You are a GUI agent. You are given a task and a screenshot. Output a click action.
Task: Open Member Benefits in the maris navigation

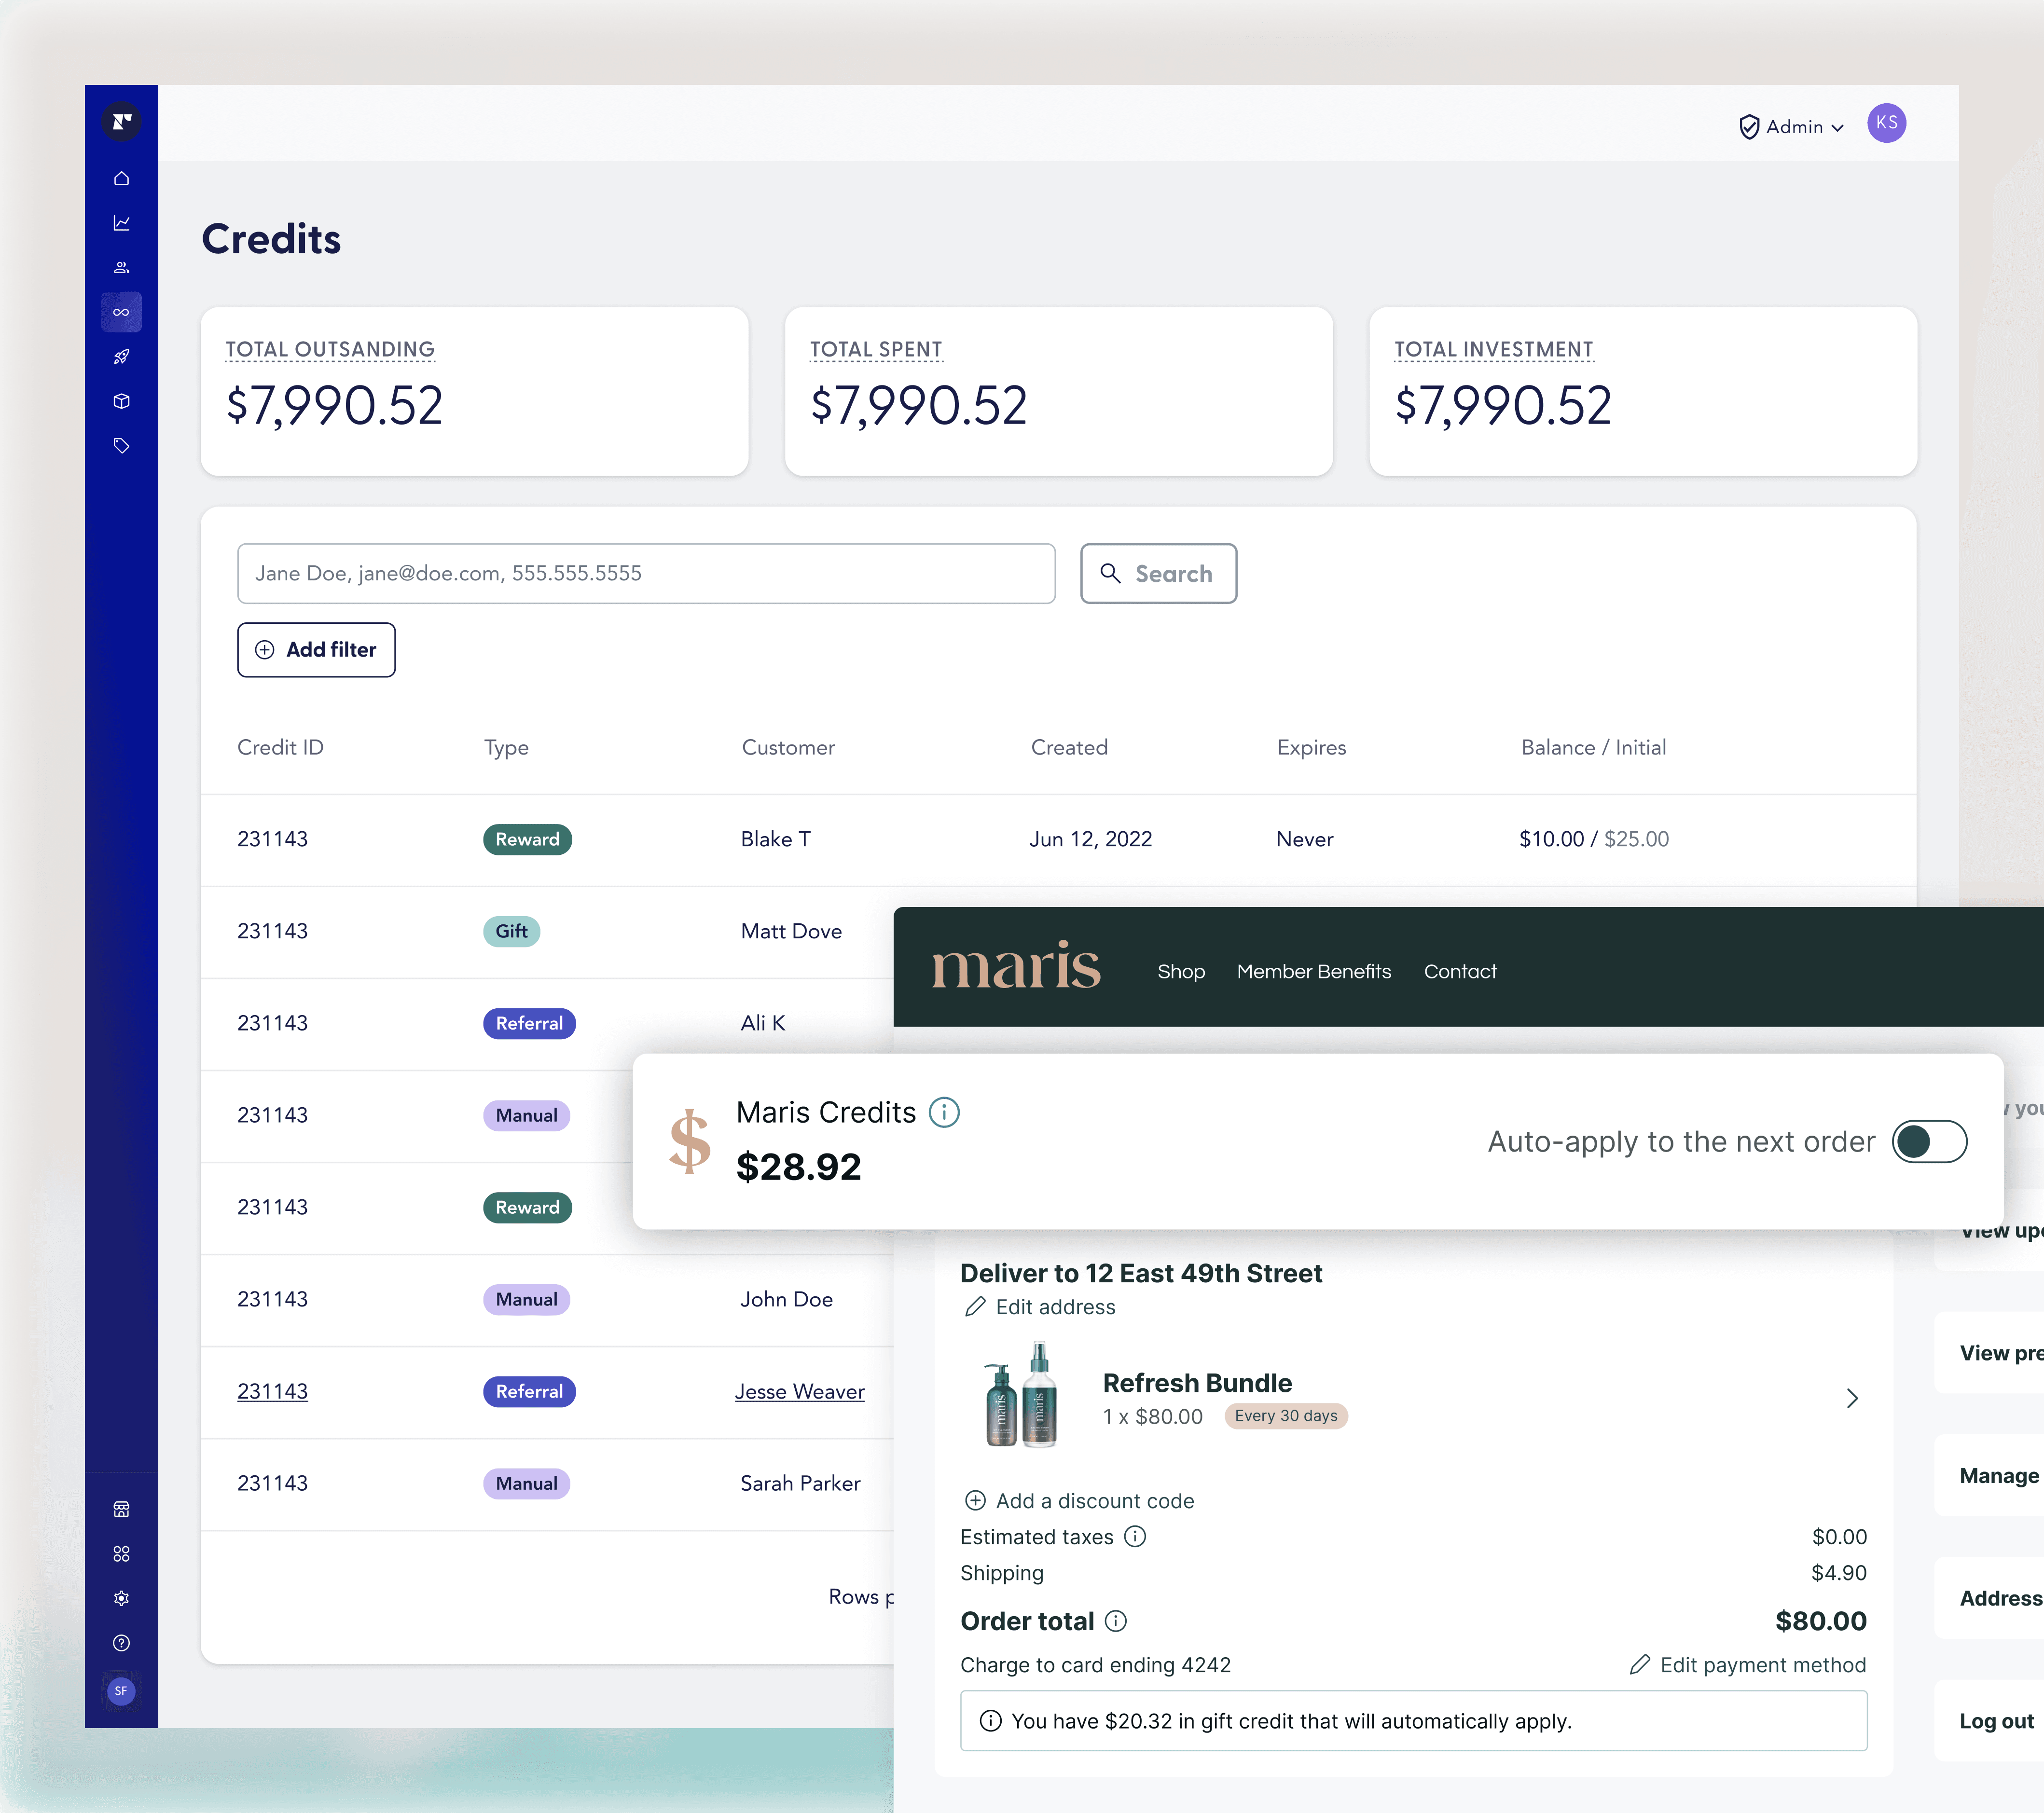tap(1314, 972)
